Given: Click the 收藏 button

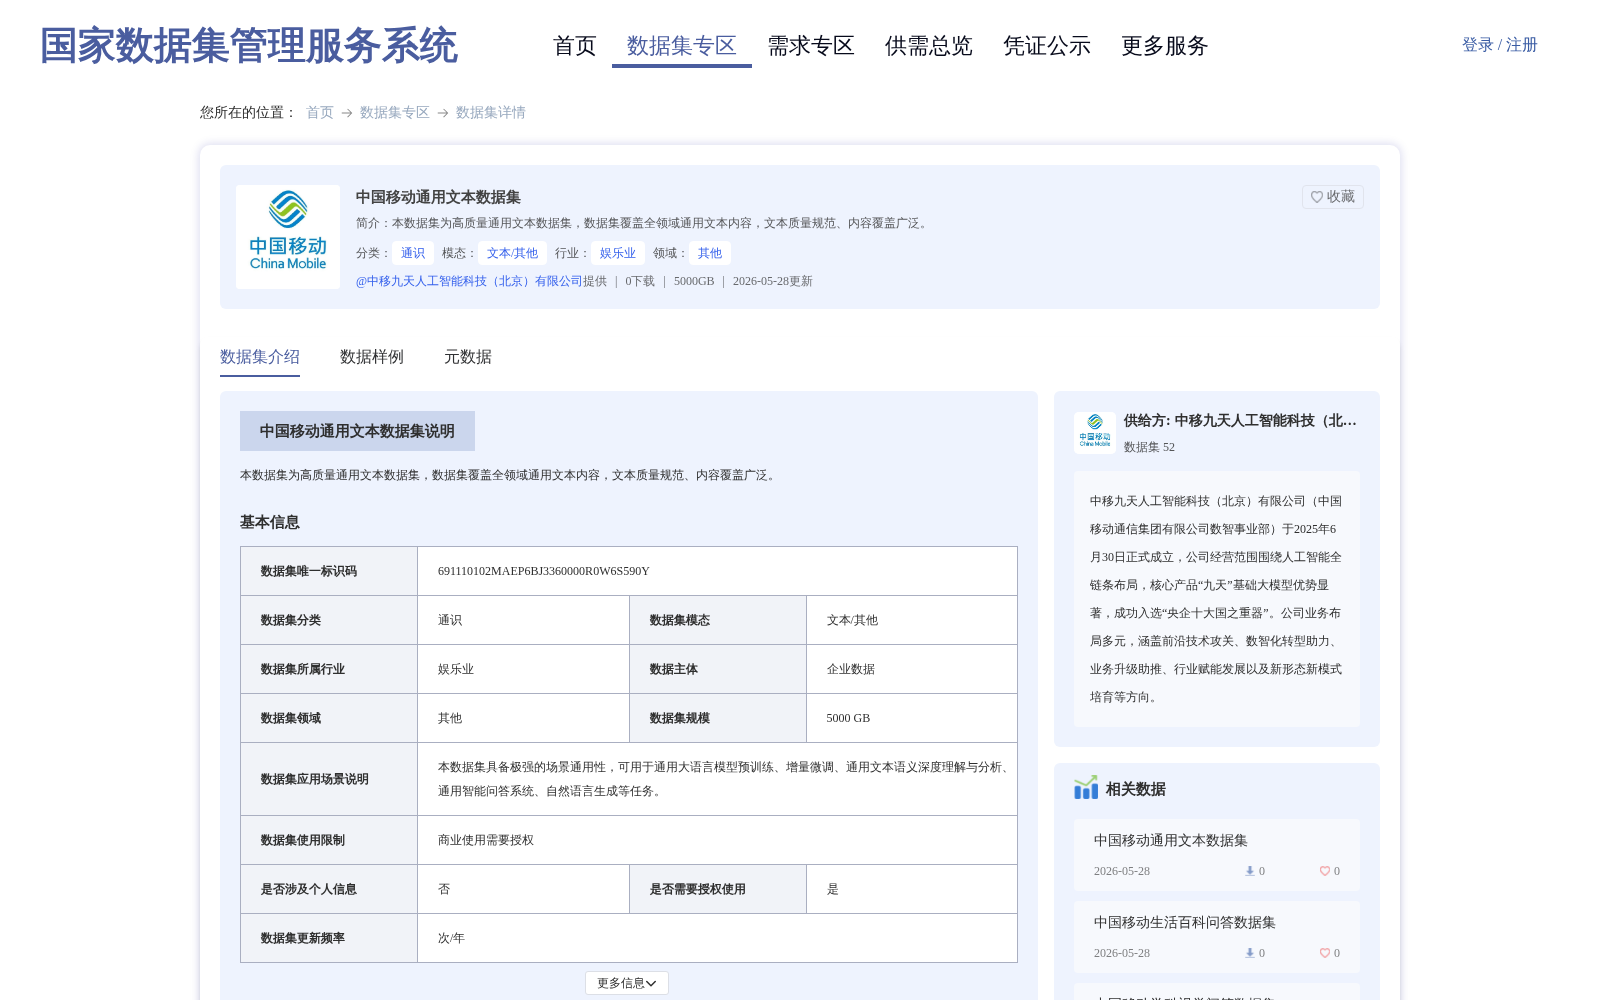Looking at the screenshot, I should click(1333, 197).
